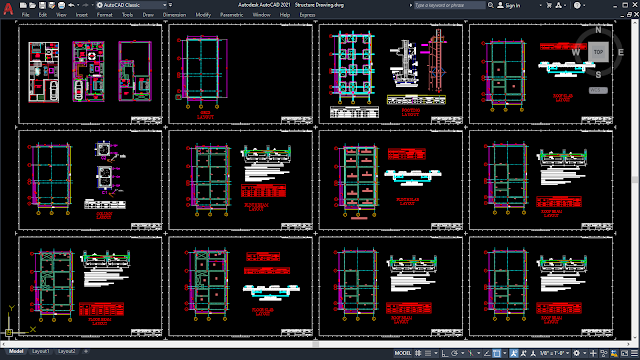The width and height of the screenshot is (640, 360).
Task: Switch to the Layout1 tab
Action: [40, 351]
